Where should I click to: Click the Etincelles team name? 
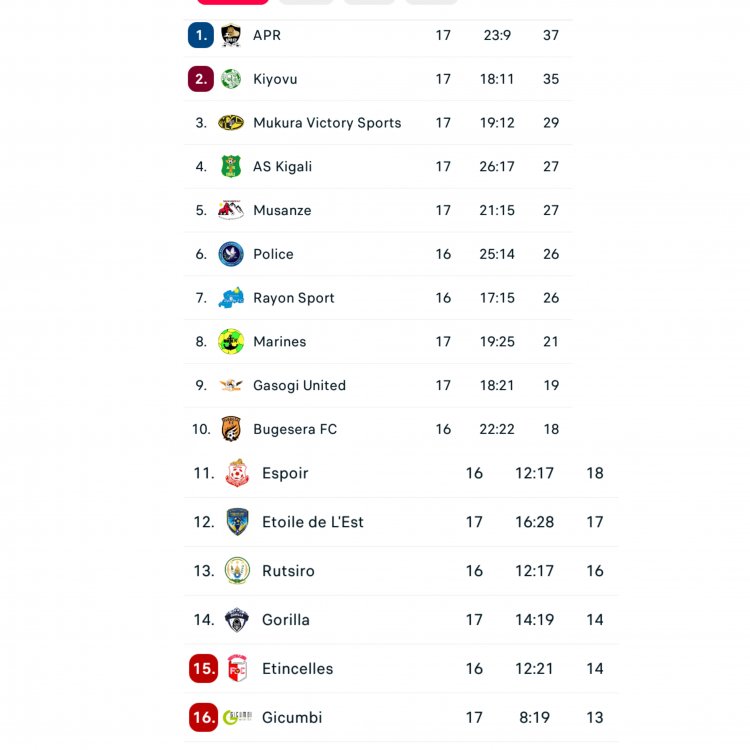tap(297, 669)
